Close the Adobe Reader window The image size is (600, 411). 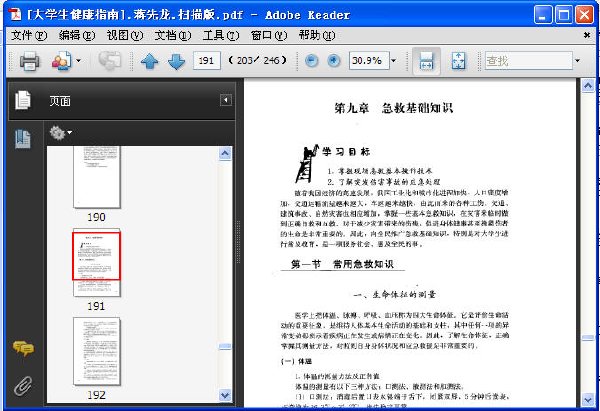584,15
